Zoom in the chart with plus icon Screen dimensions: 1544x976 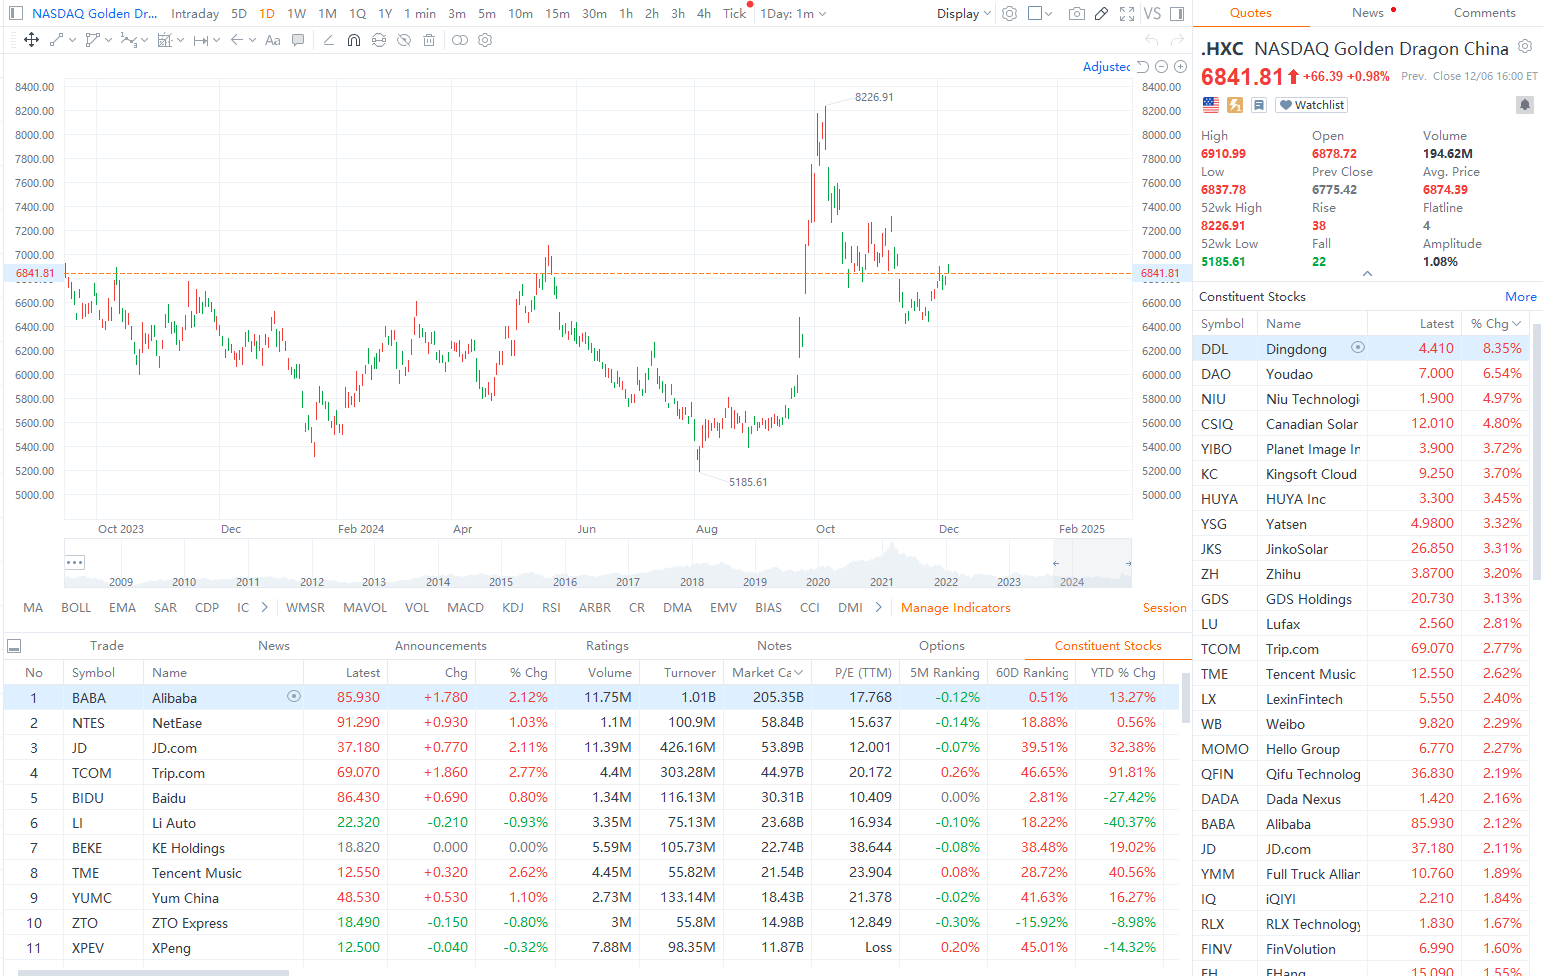1180,67
